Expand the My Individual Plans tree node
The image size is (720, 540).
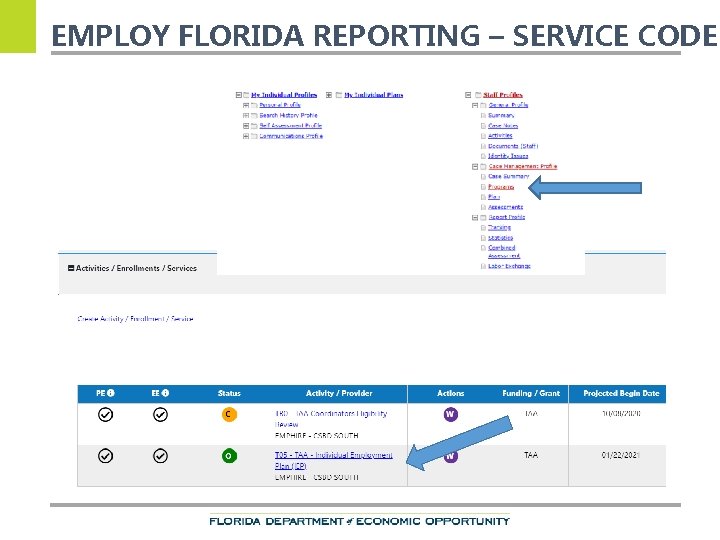tap(329, 95)
